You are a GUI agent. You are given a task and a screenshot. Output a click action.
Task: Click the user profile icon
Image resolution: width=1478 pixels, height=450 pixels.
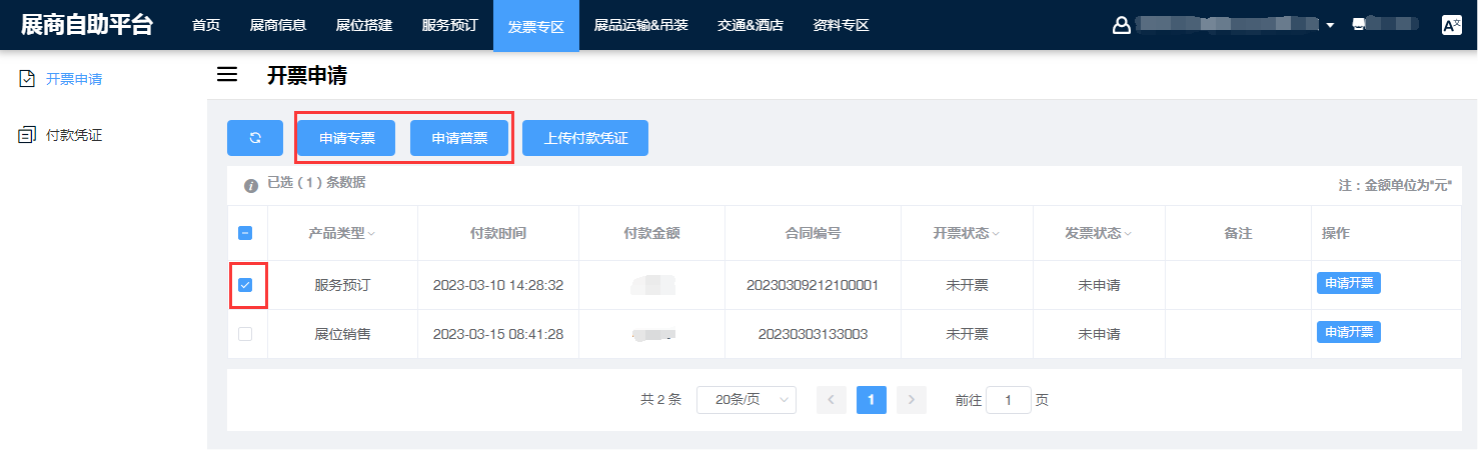(x=1121, y=26)
